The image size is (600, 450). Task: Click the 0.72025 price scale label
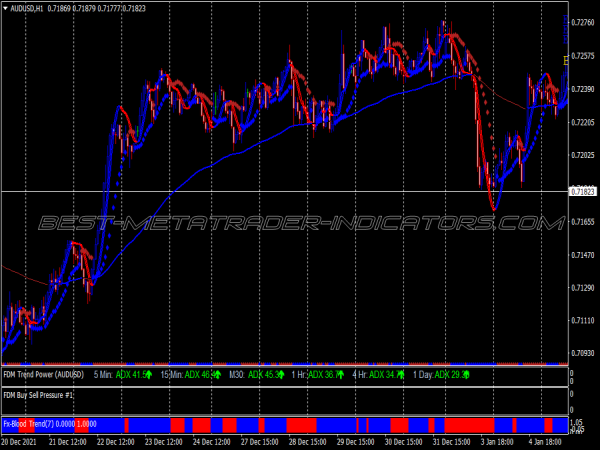583,155
